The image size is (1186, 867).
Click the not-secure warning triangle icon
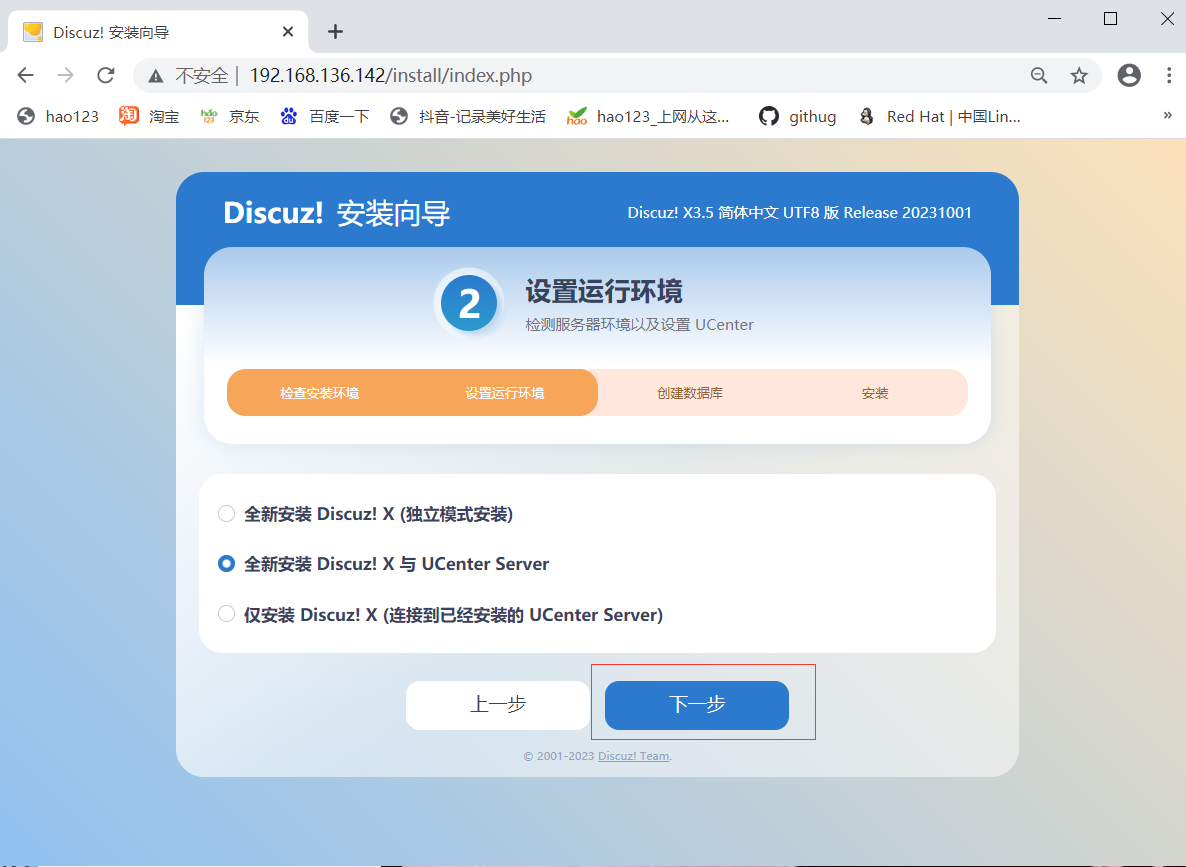pyautogui.click(x=156, y=76)
